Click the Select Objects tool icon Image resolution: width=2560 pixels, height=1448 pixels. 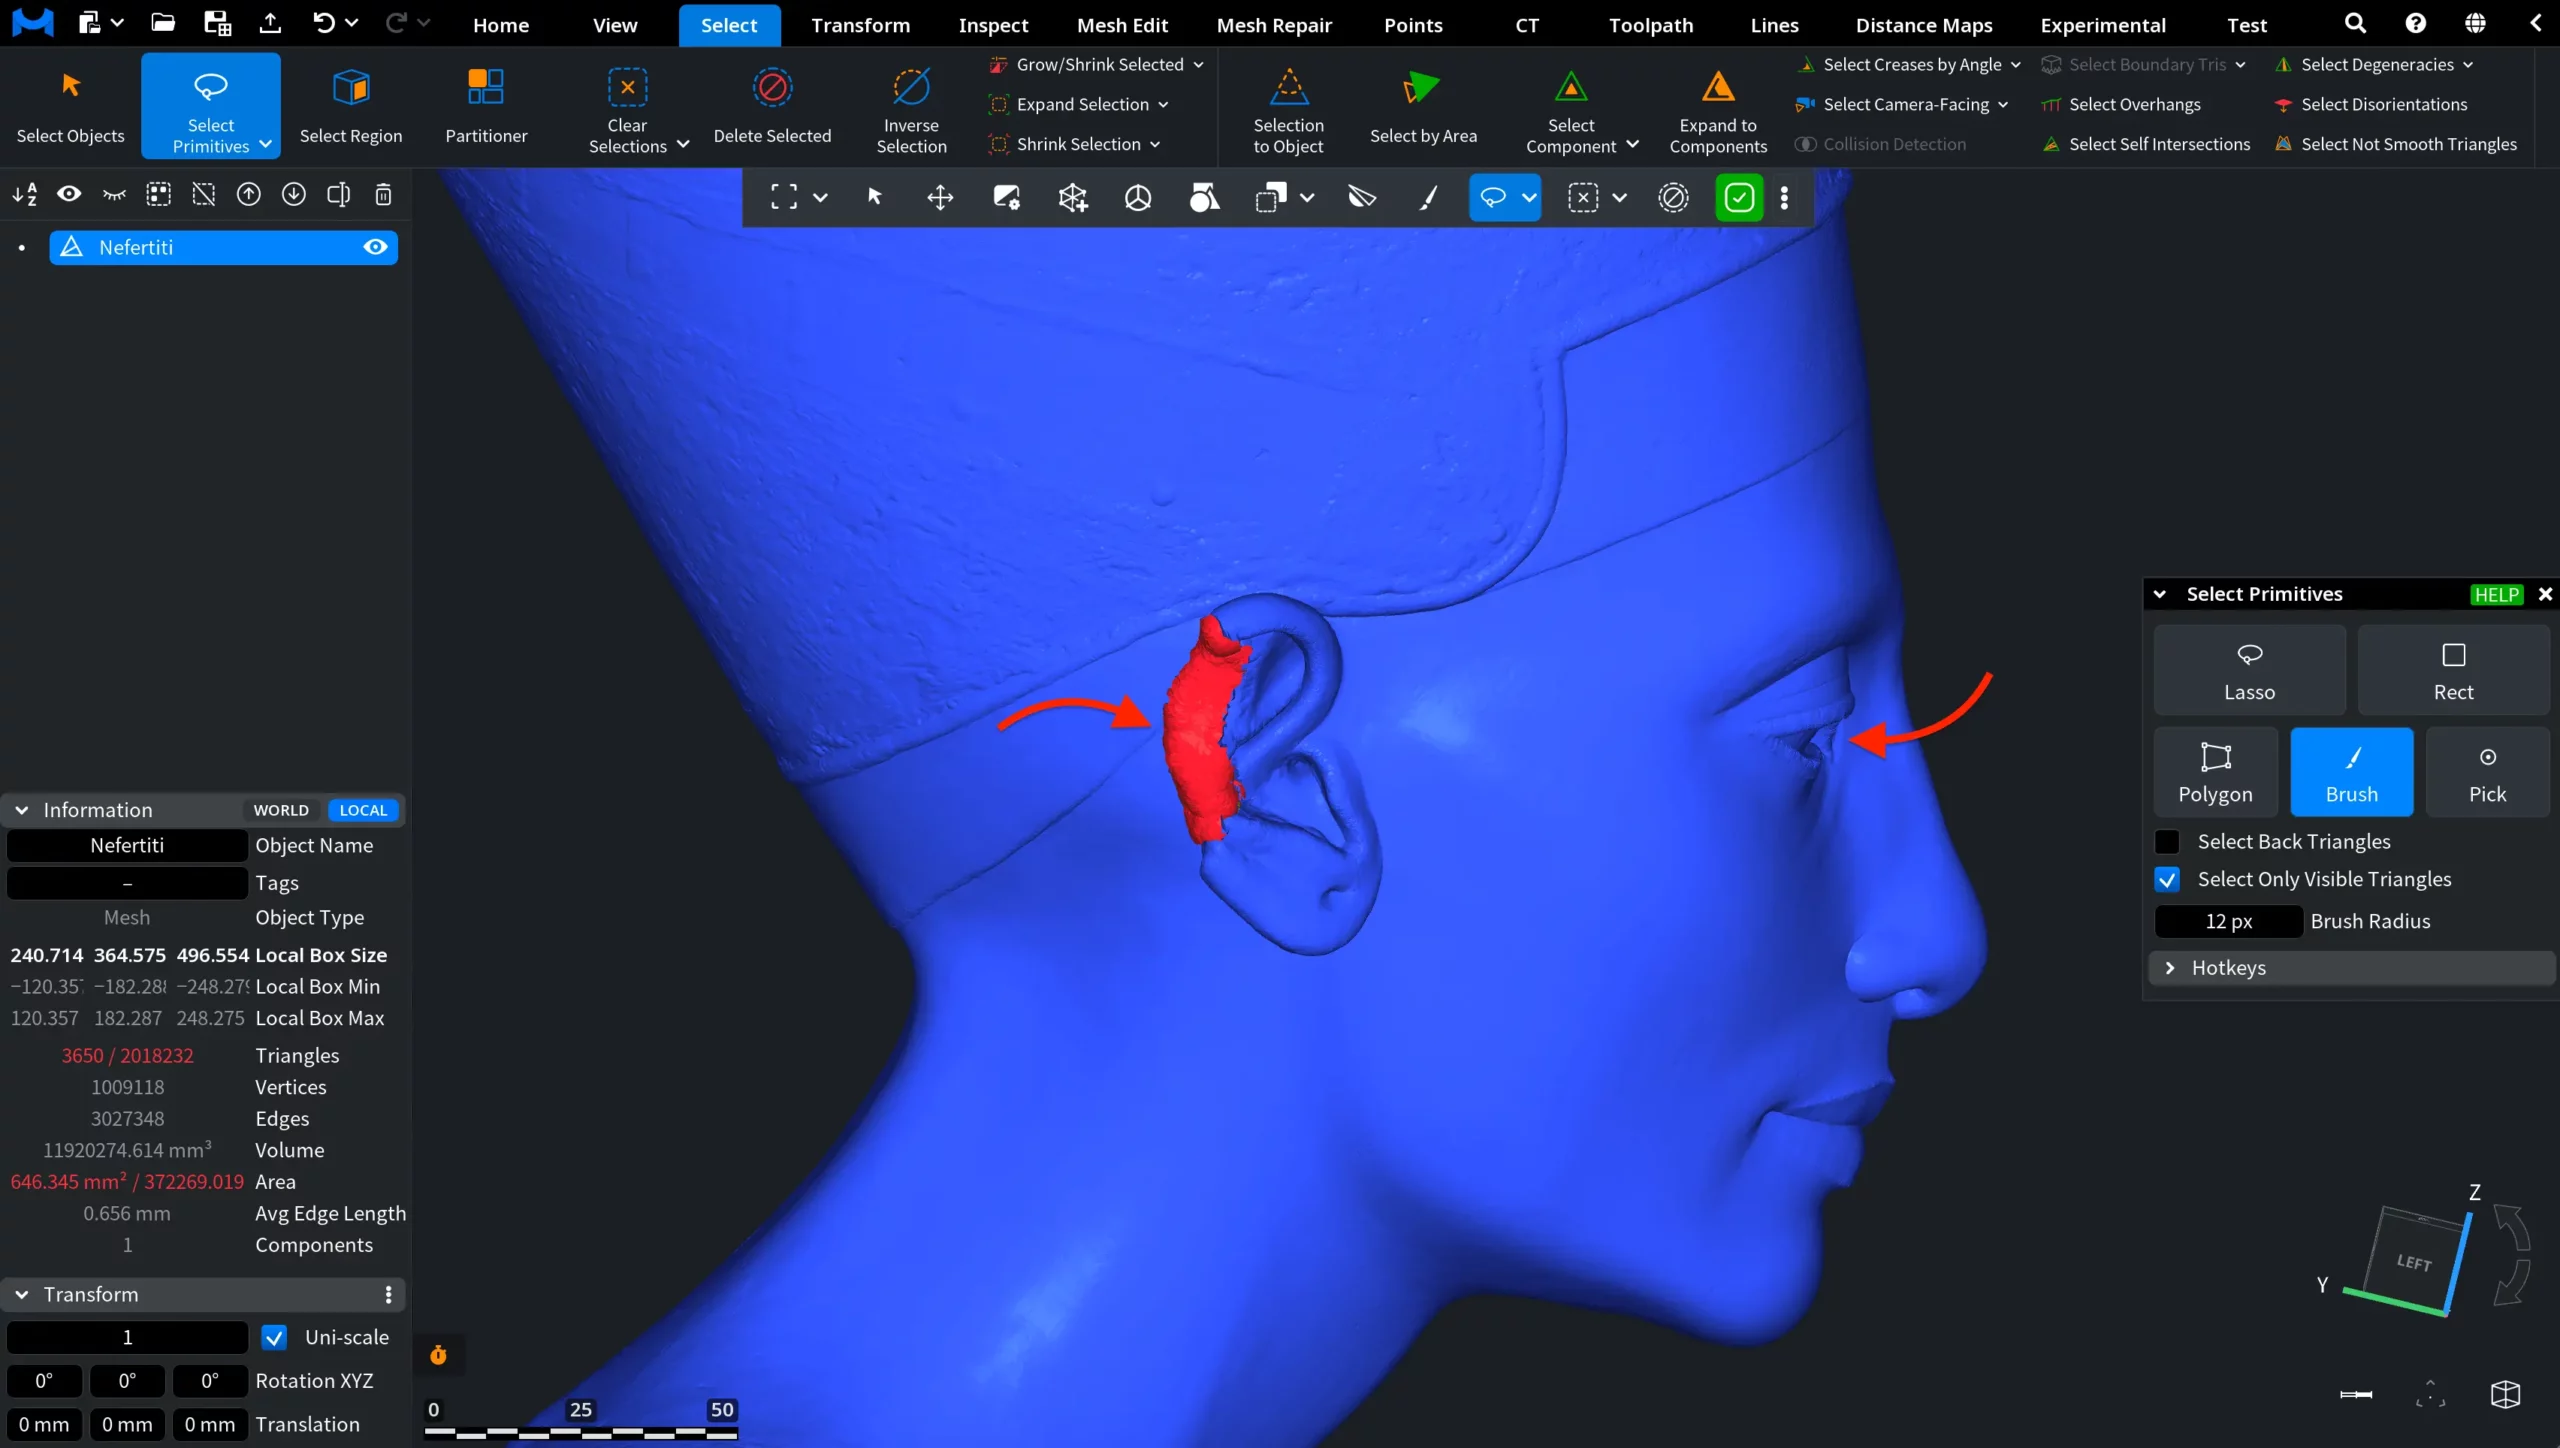pos(70,86)
